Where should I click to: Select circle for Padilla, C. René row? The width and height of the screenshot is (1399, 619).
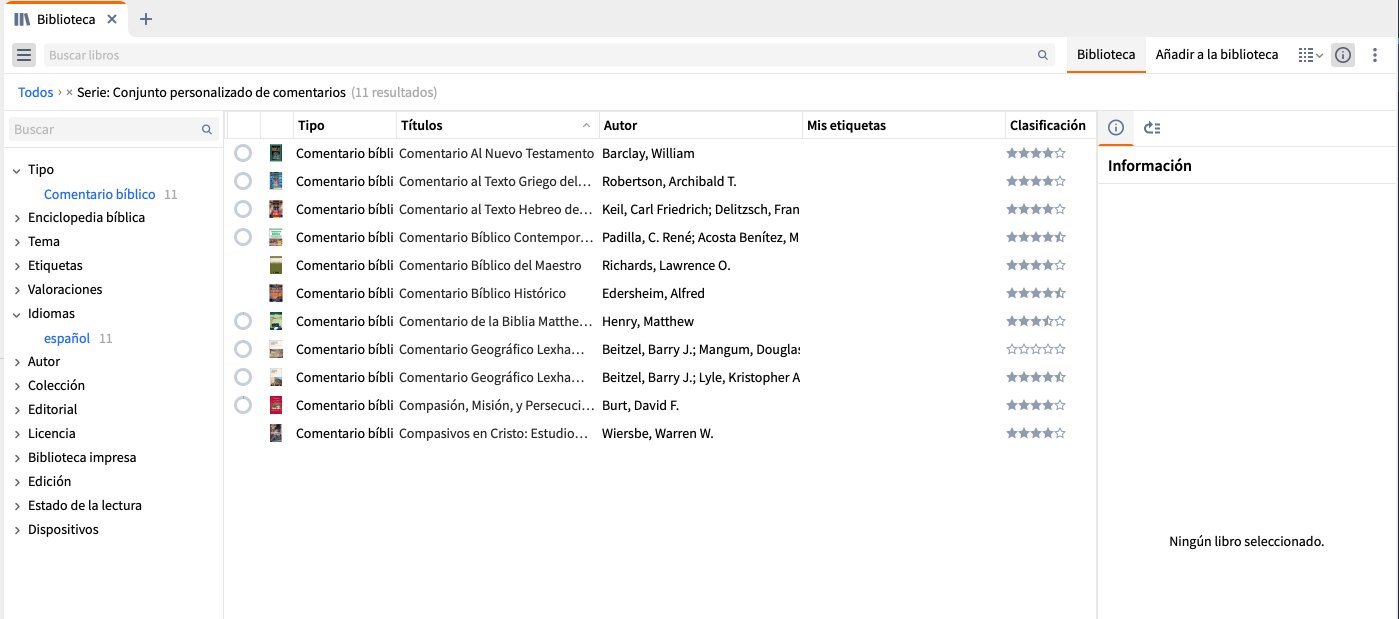click(242, 237)
